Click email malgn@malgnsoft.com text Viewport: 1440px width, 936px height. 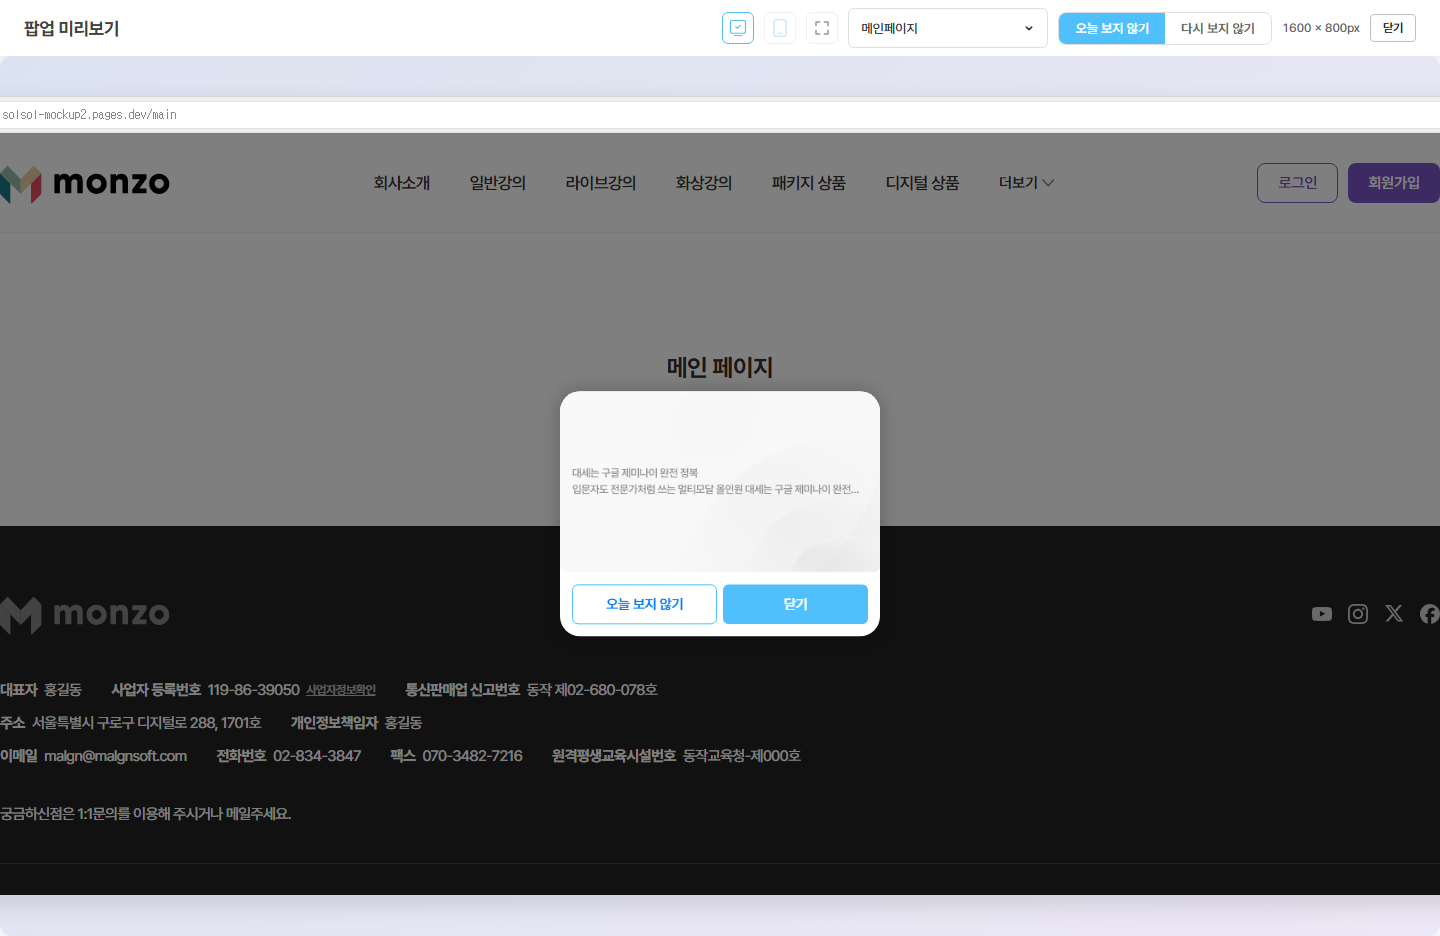point(116,756)
